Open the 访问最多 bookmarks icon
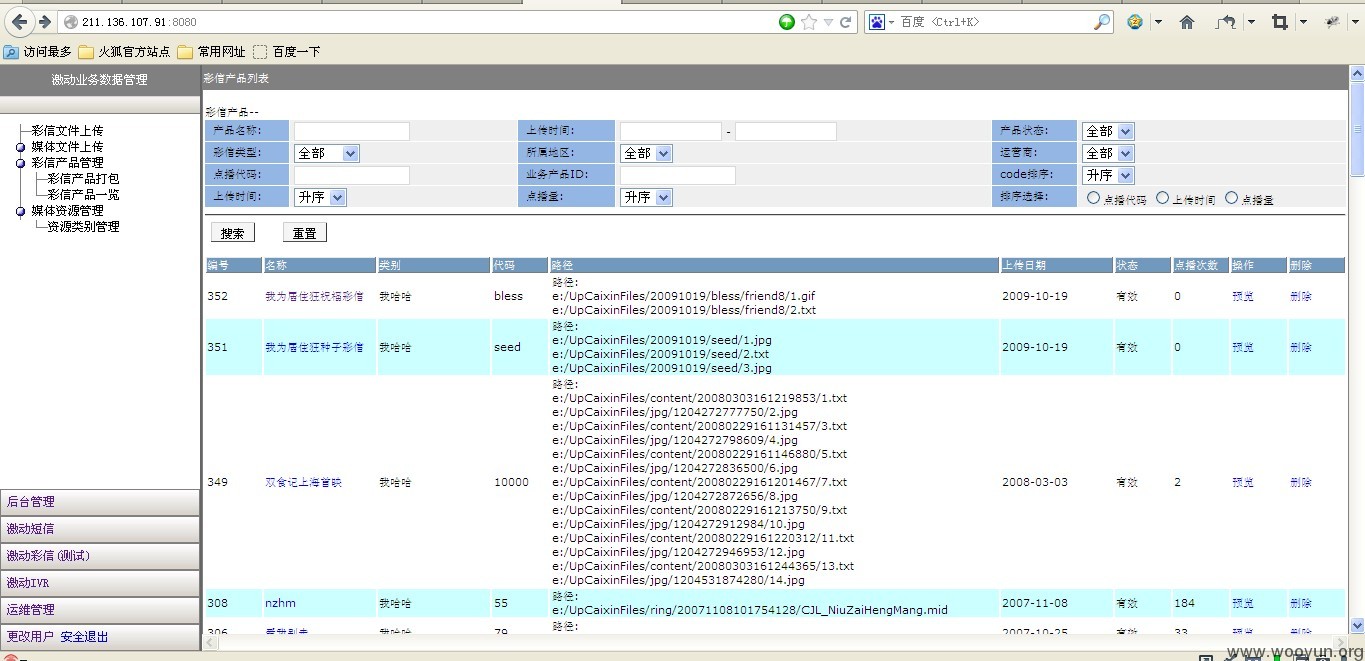The height and width of the screenshot is (661, 1365). 11,52
